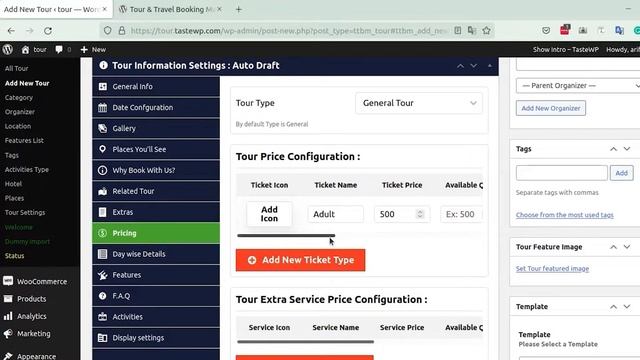Click the tags text input field
This screenshot has height=360, width=640.
click(562, 173)
